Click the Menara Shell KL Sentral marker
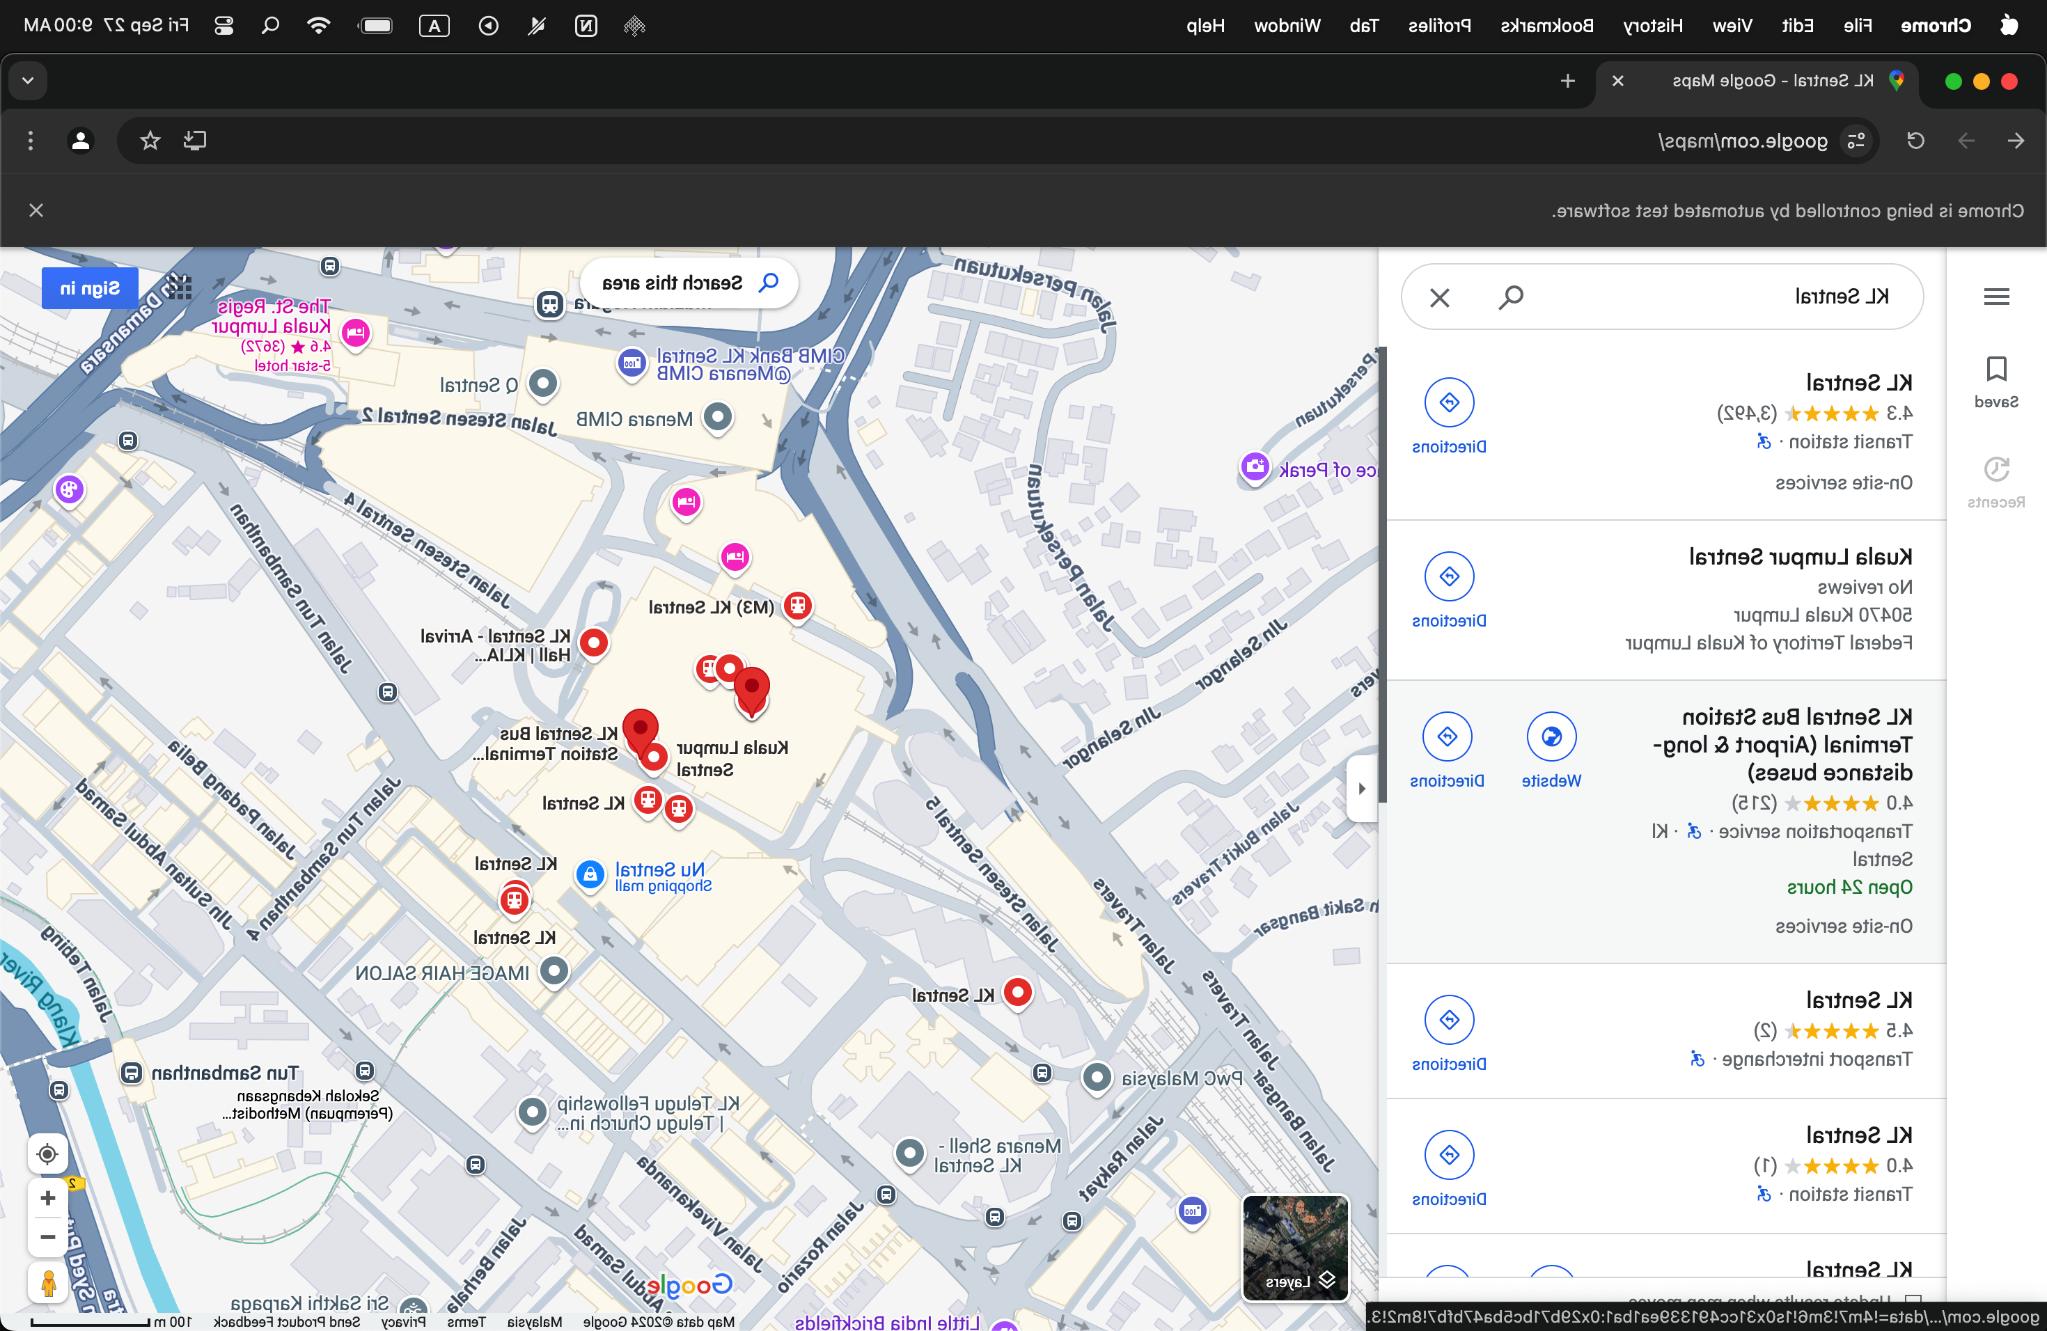This screenshot has height=1331, width=2047. pyautogui.click(x=909, y=1153)
